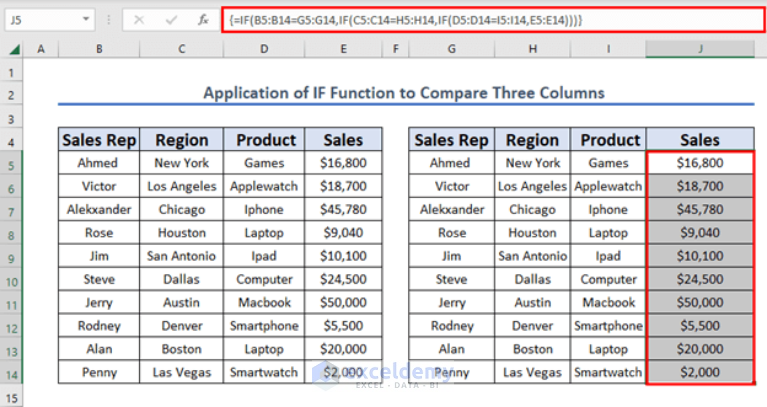The height and width of the screenshot is (407, 767).
Task: Click 'Sales Rep' header in column G
Action: pos(451,140)
